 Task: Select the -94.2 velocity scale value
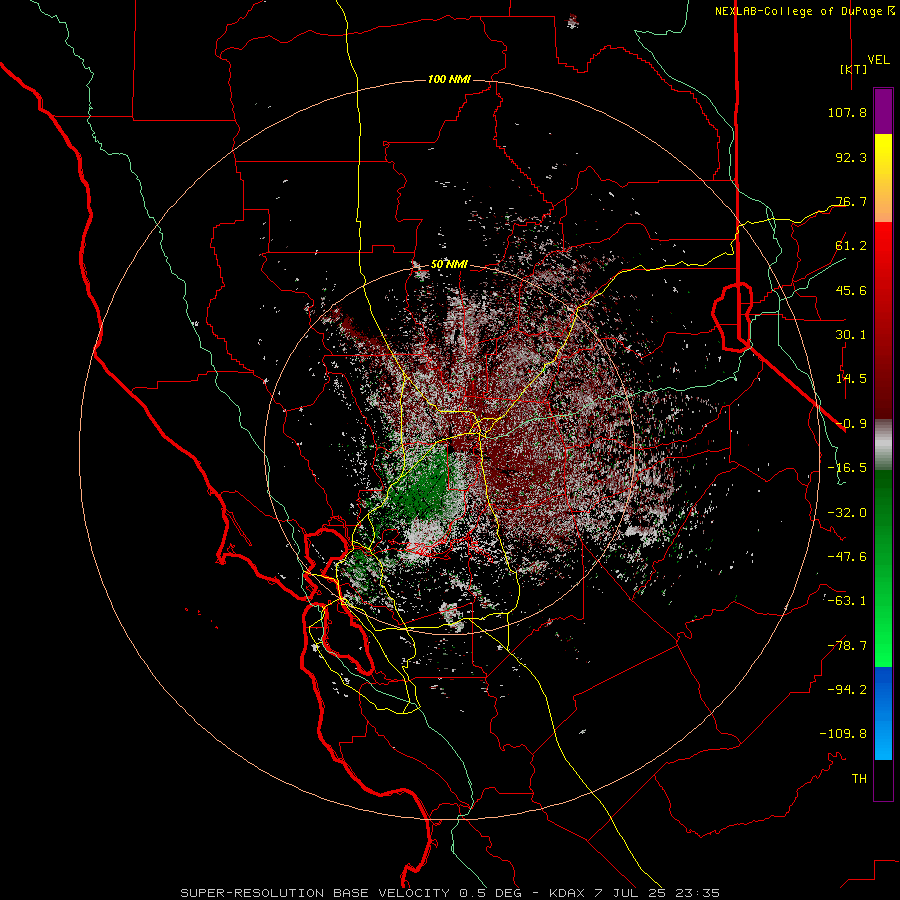[x=847, y=690]
